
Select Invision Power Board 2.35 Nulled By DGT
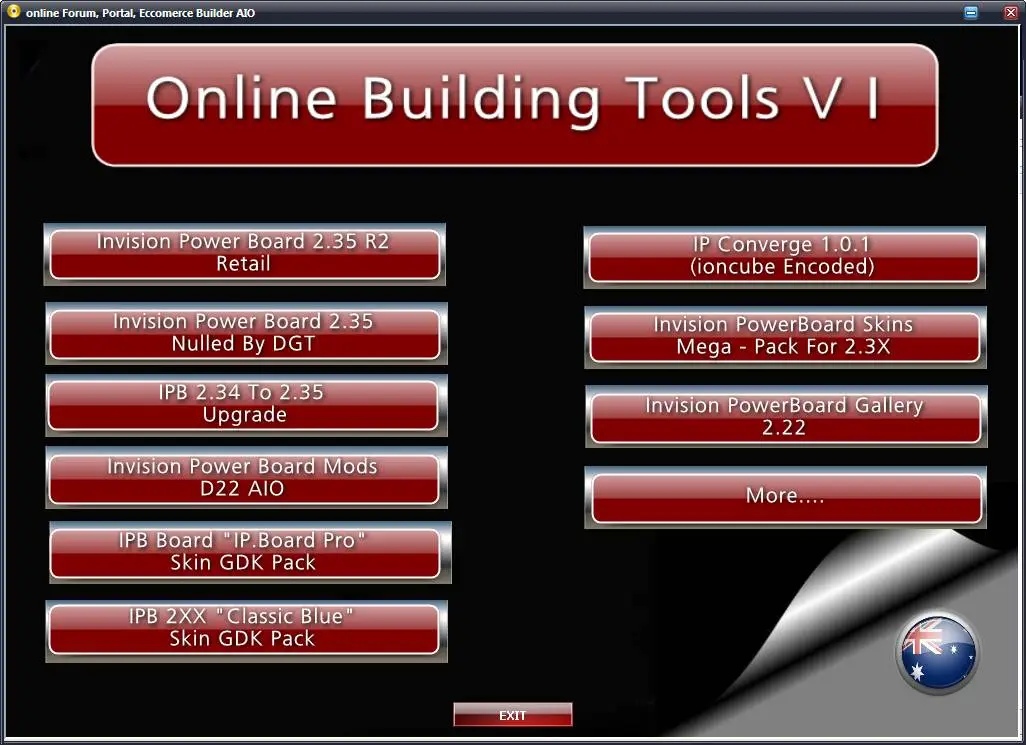coord(246,334)
